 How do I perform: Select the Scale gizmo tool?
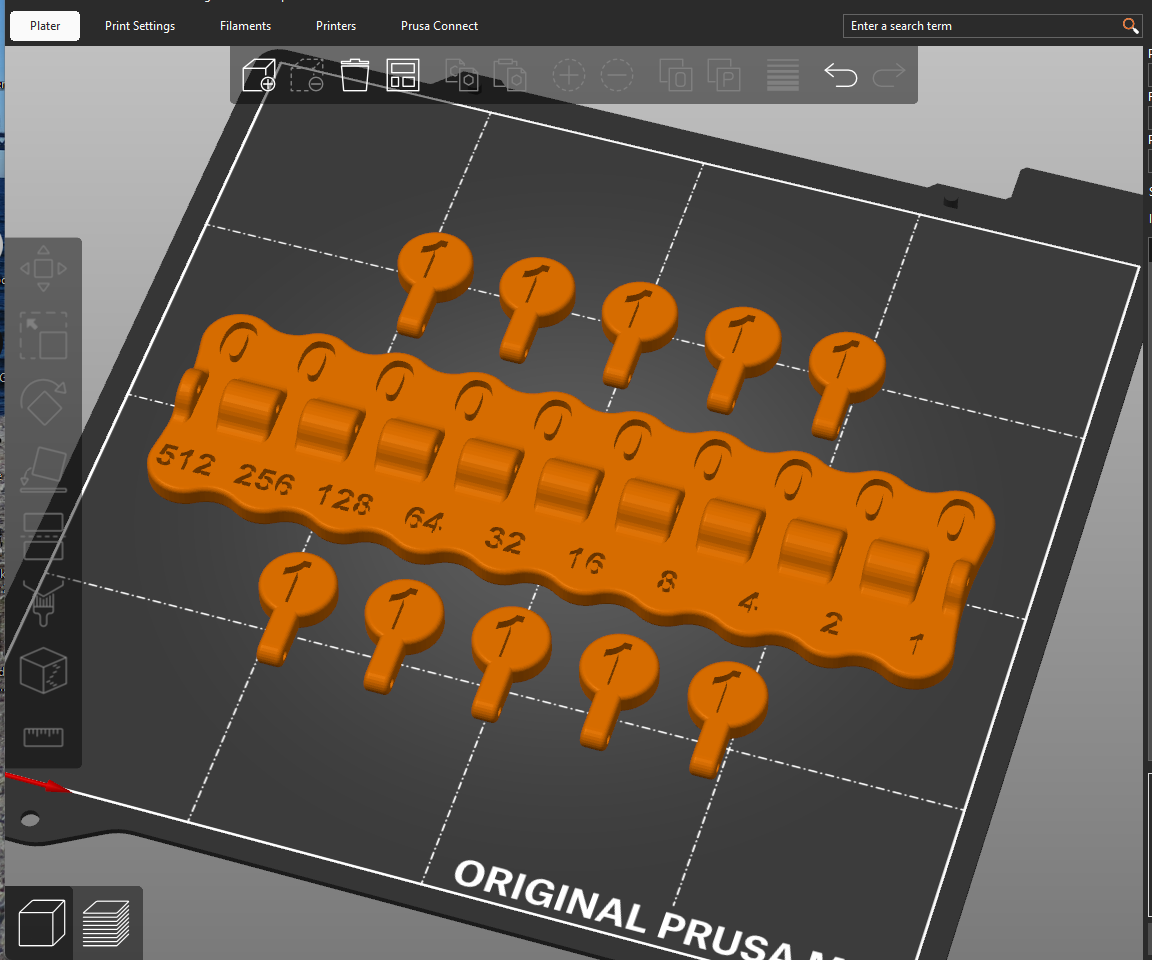point(43,336)
